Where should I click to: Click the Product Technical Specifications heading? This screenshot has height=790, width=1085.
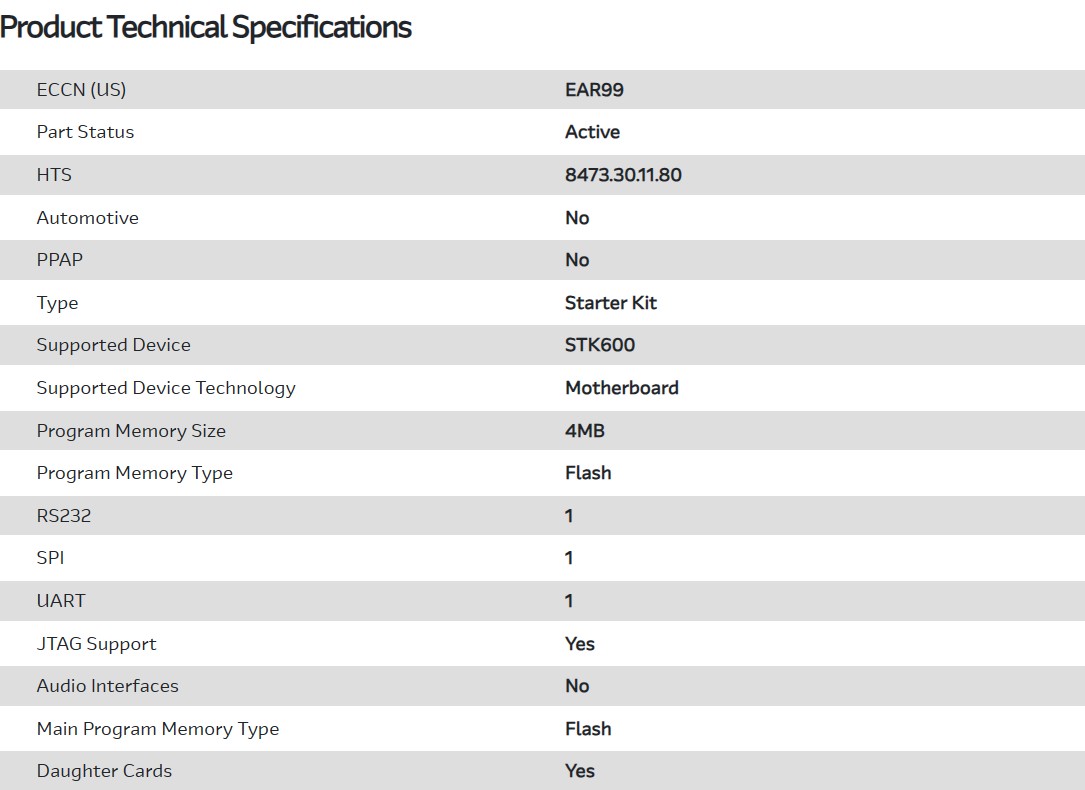[206, 27]
